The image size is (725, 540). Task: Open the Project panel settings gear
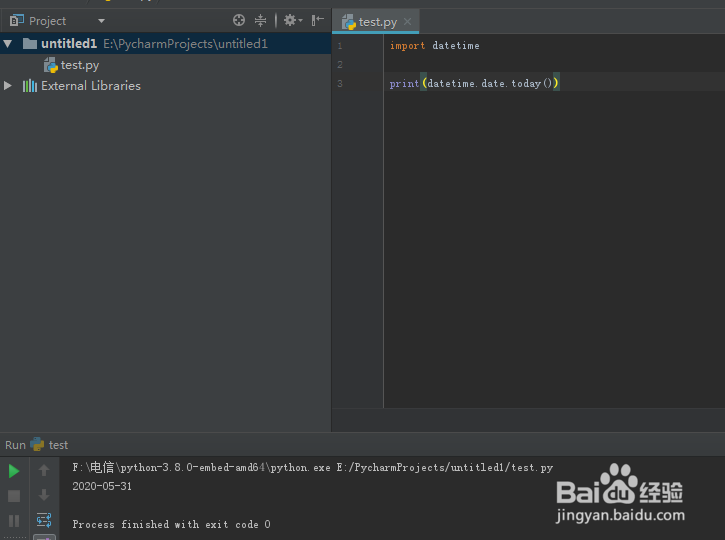point(293,20)
